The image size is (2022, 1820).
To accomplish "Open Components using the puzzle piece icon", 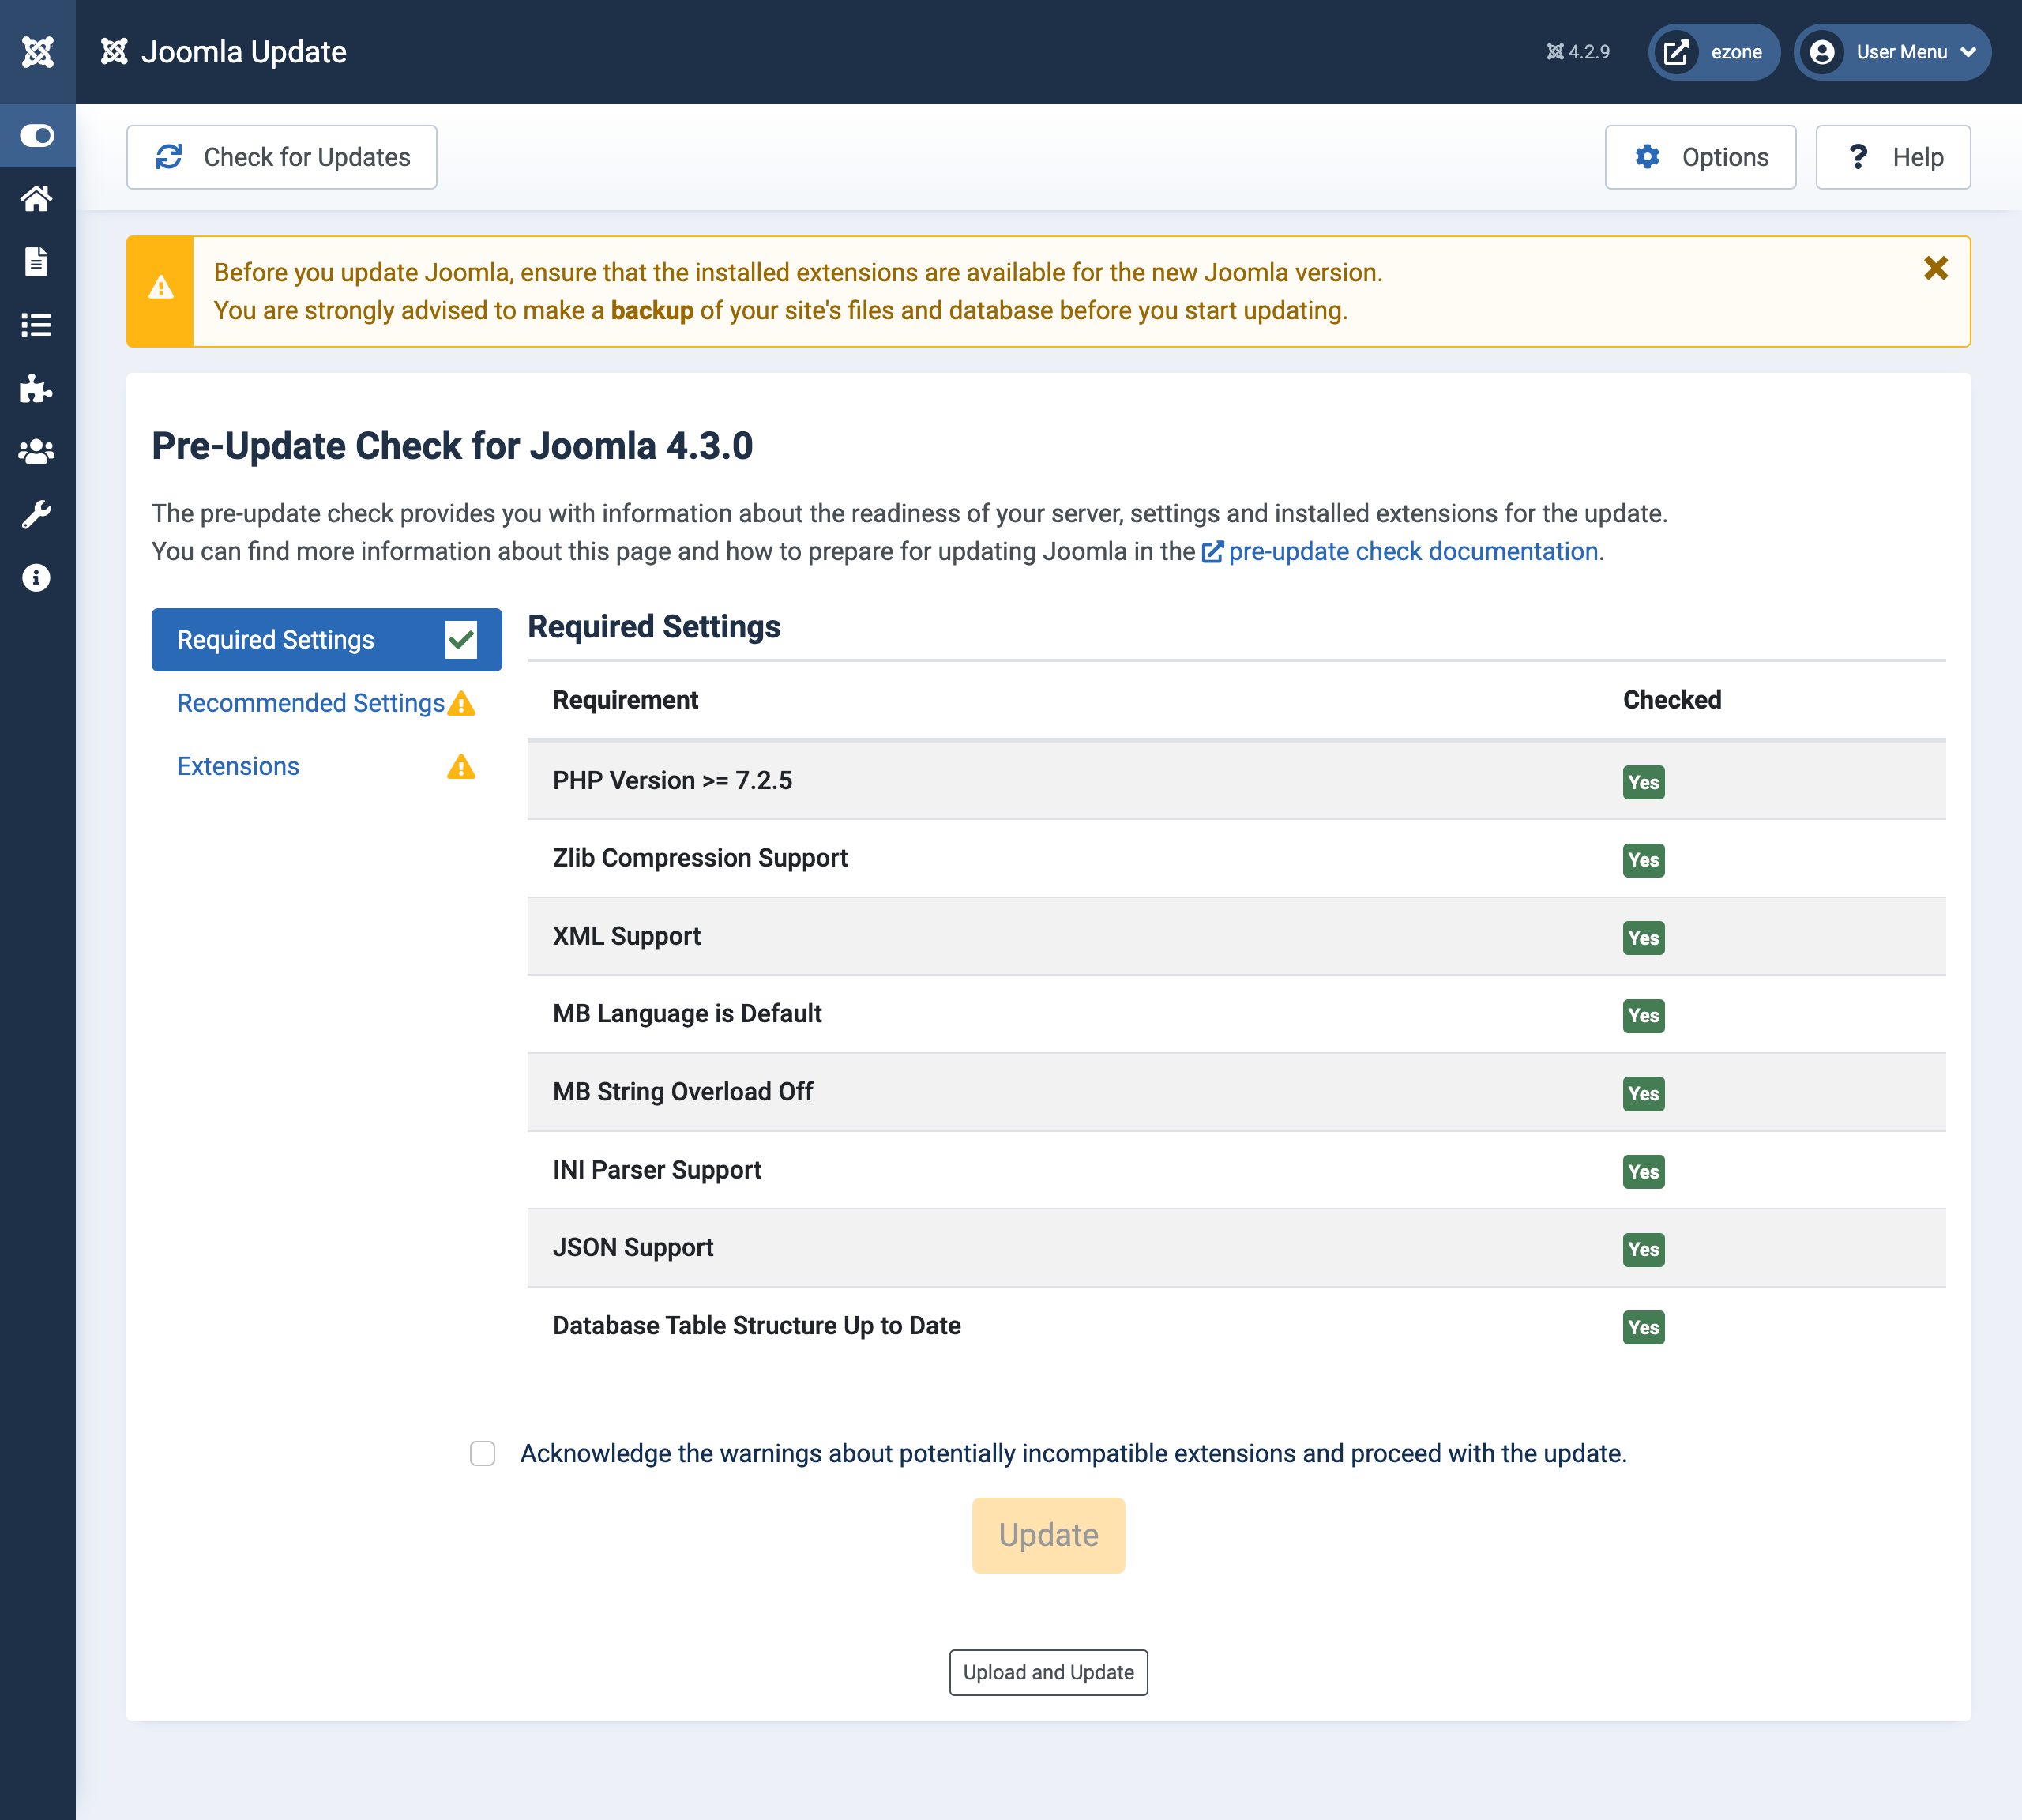I will coord(37,389).
